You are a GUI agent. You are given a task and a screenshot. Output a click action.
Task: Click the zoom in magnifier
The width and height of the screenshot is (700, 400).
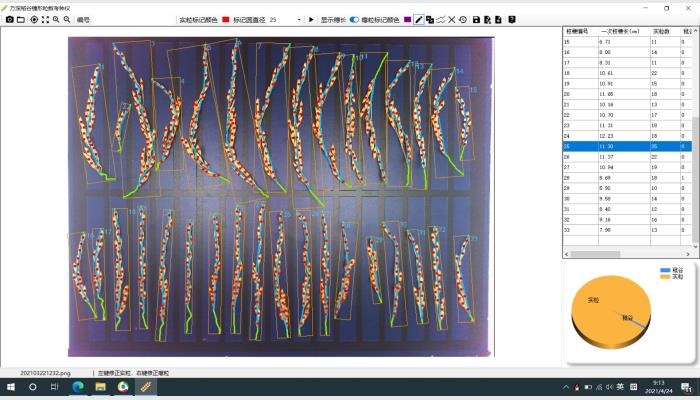tap(56, 19)
